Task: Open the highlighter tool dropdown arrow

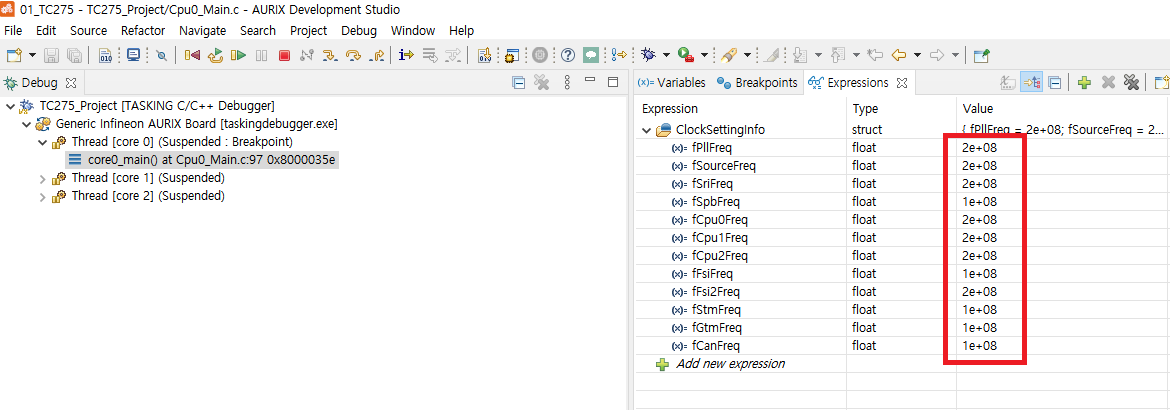Action: 748,55
